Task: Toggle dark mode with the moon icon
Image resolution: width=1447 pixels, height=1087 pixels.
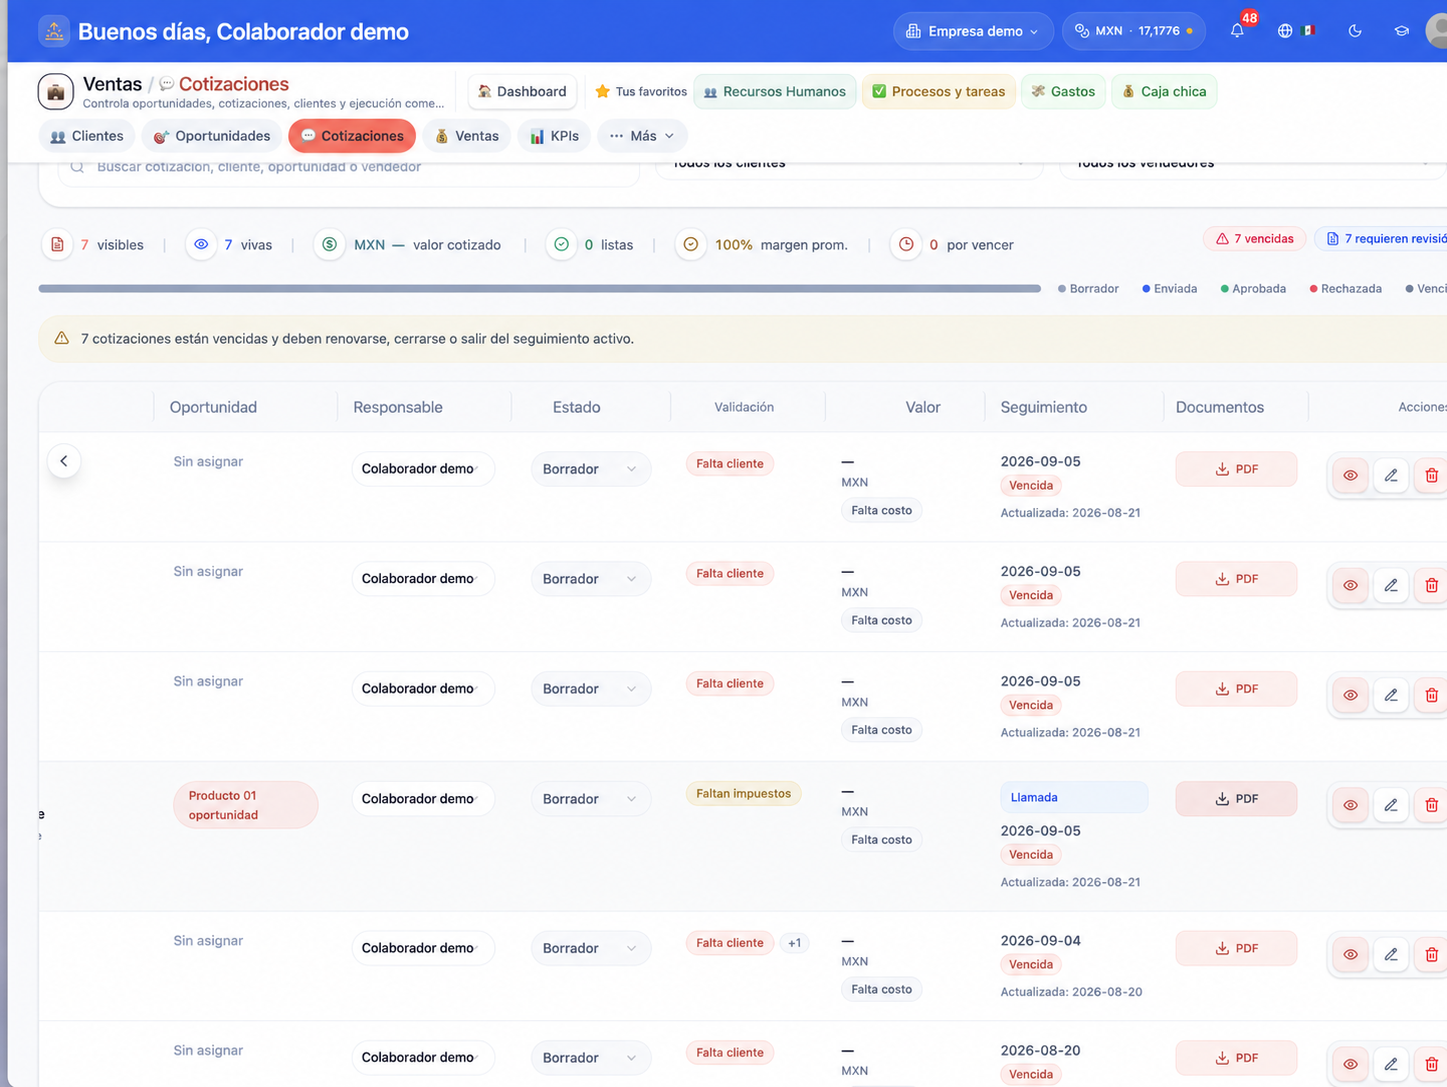Action: coord(1355,31)
